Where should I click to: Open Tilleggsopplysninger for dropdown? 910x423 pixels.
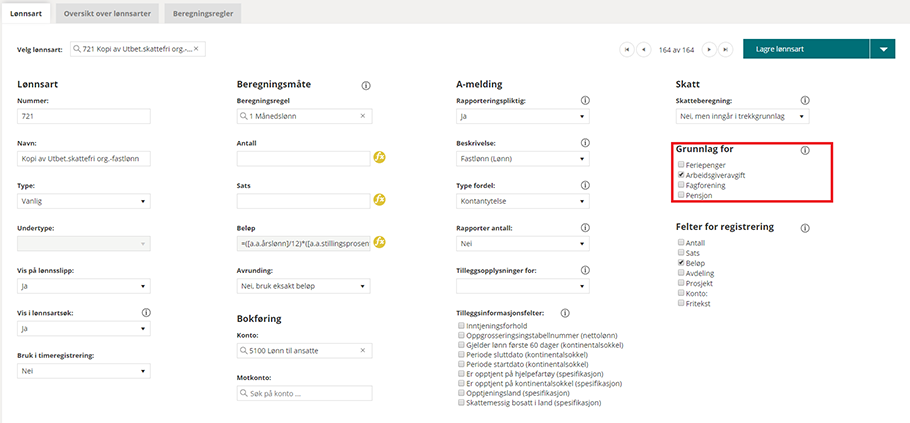click(x=523, y=286)
